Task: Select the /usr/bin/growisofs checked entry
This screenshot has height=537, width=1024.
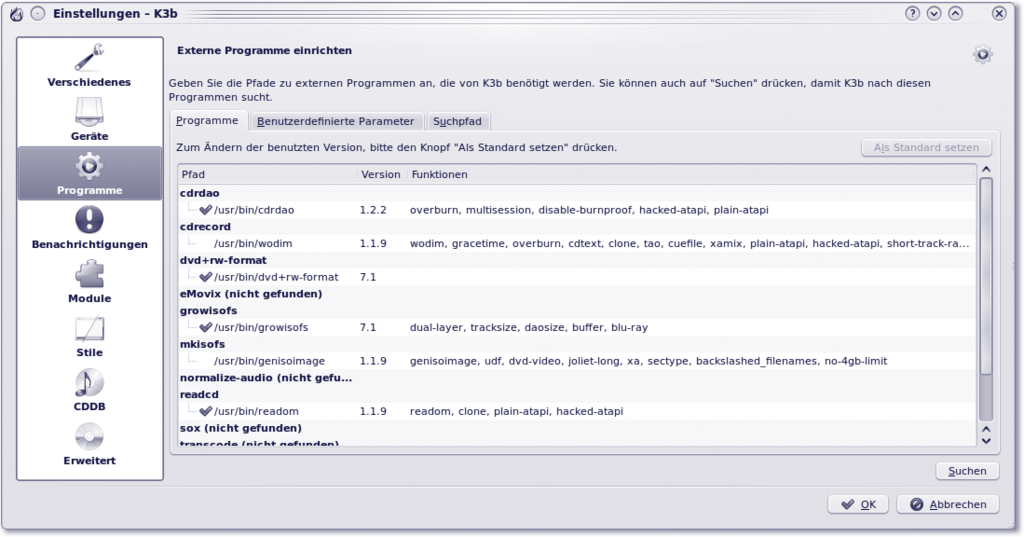Action: click(258, 327)
